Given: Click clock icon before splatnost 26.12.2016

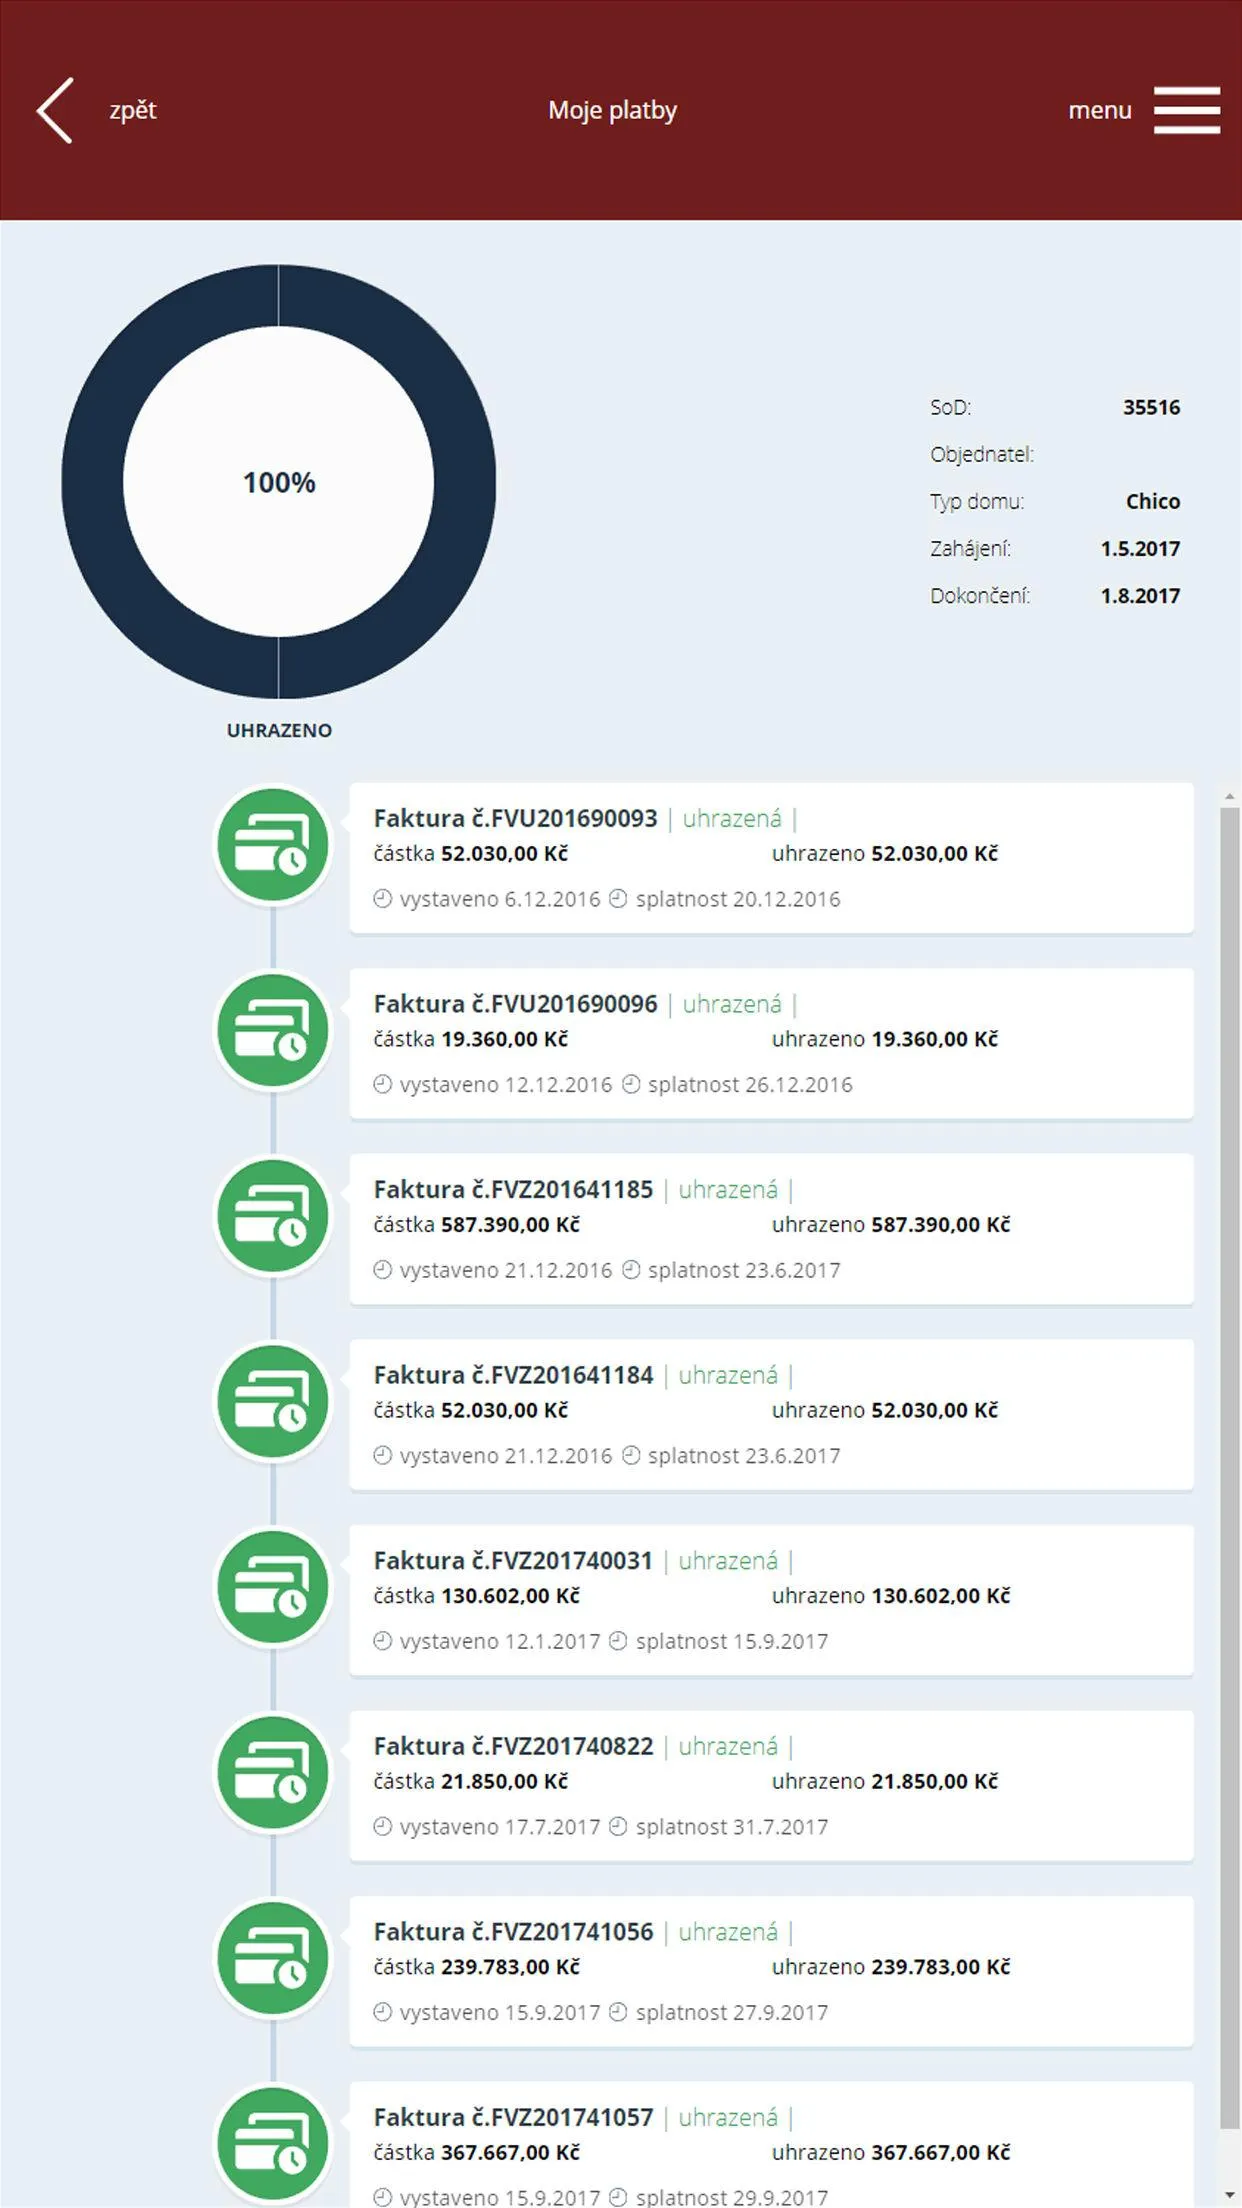Looking at the screenshot, I should 630,1084.
